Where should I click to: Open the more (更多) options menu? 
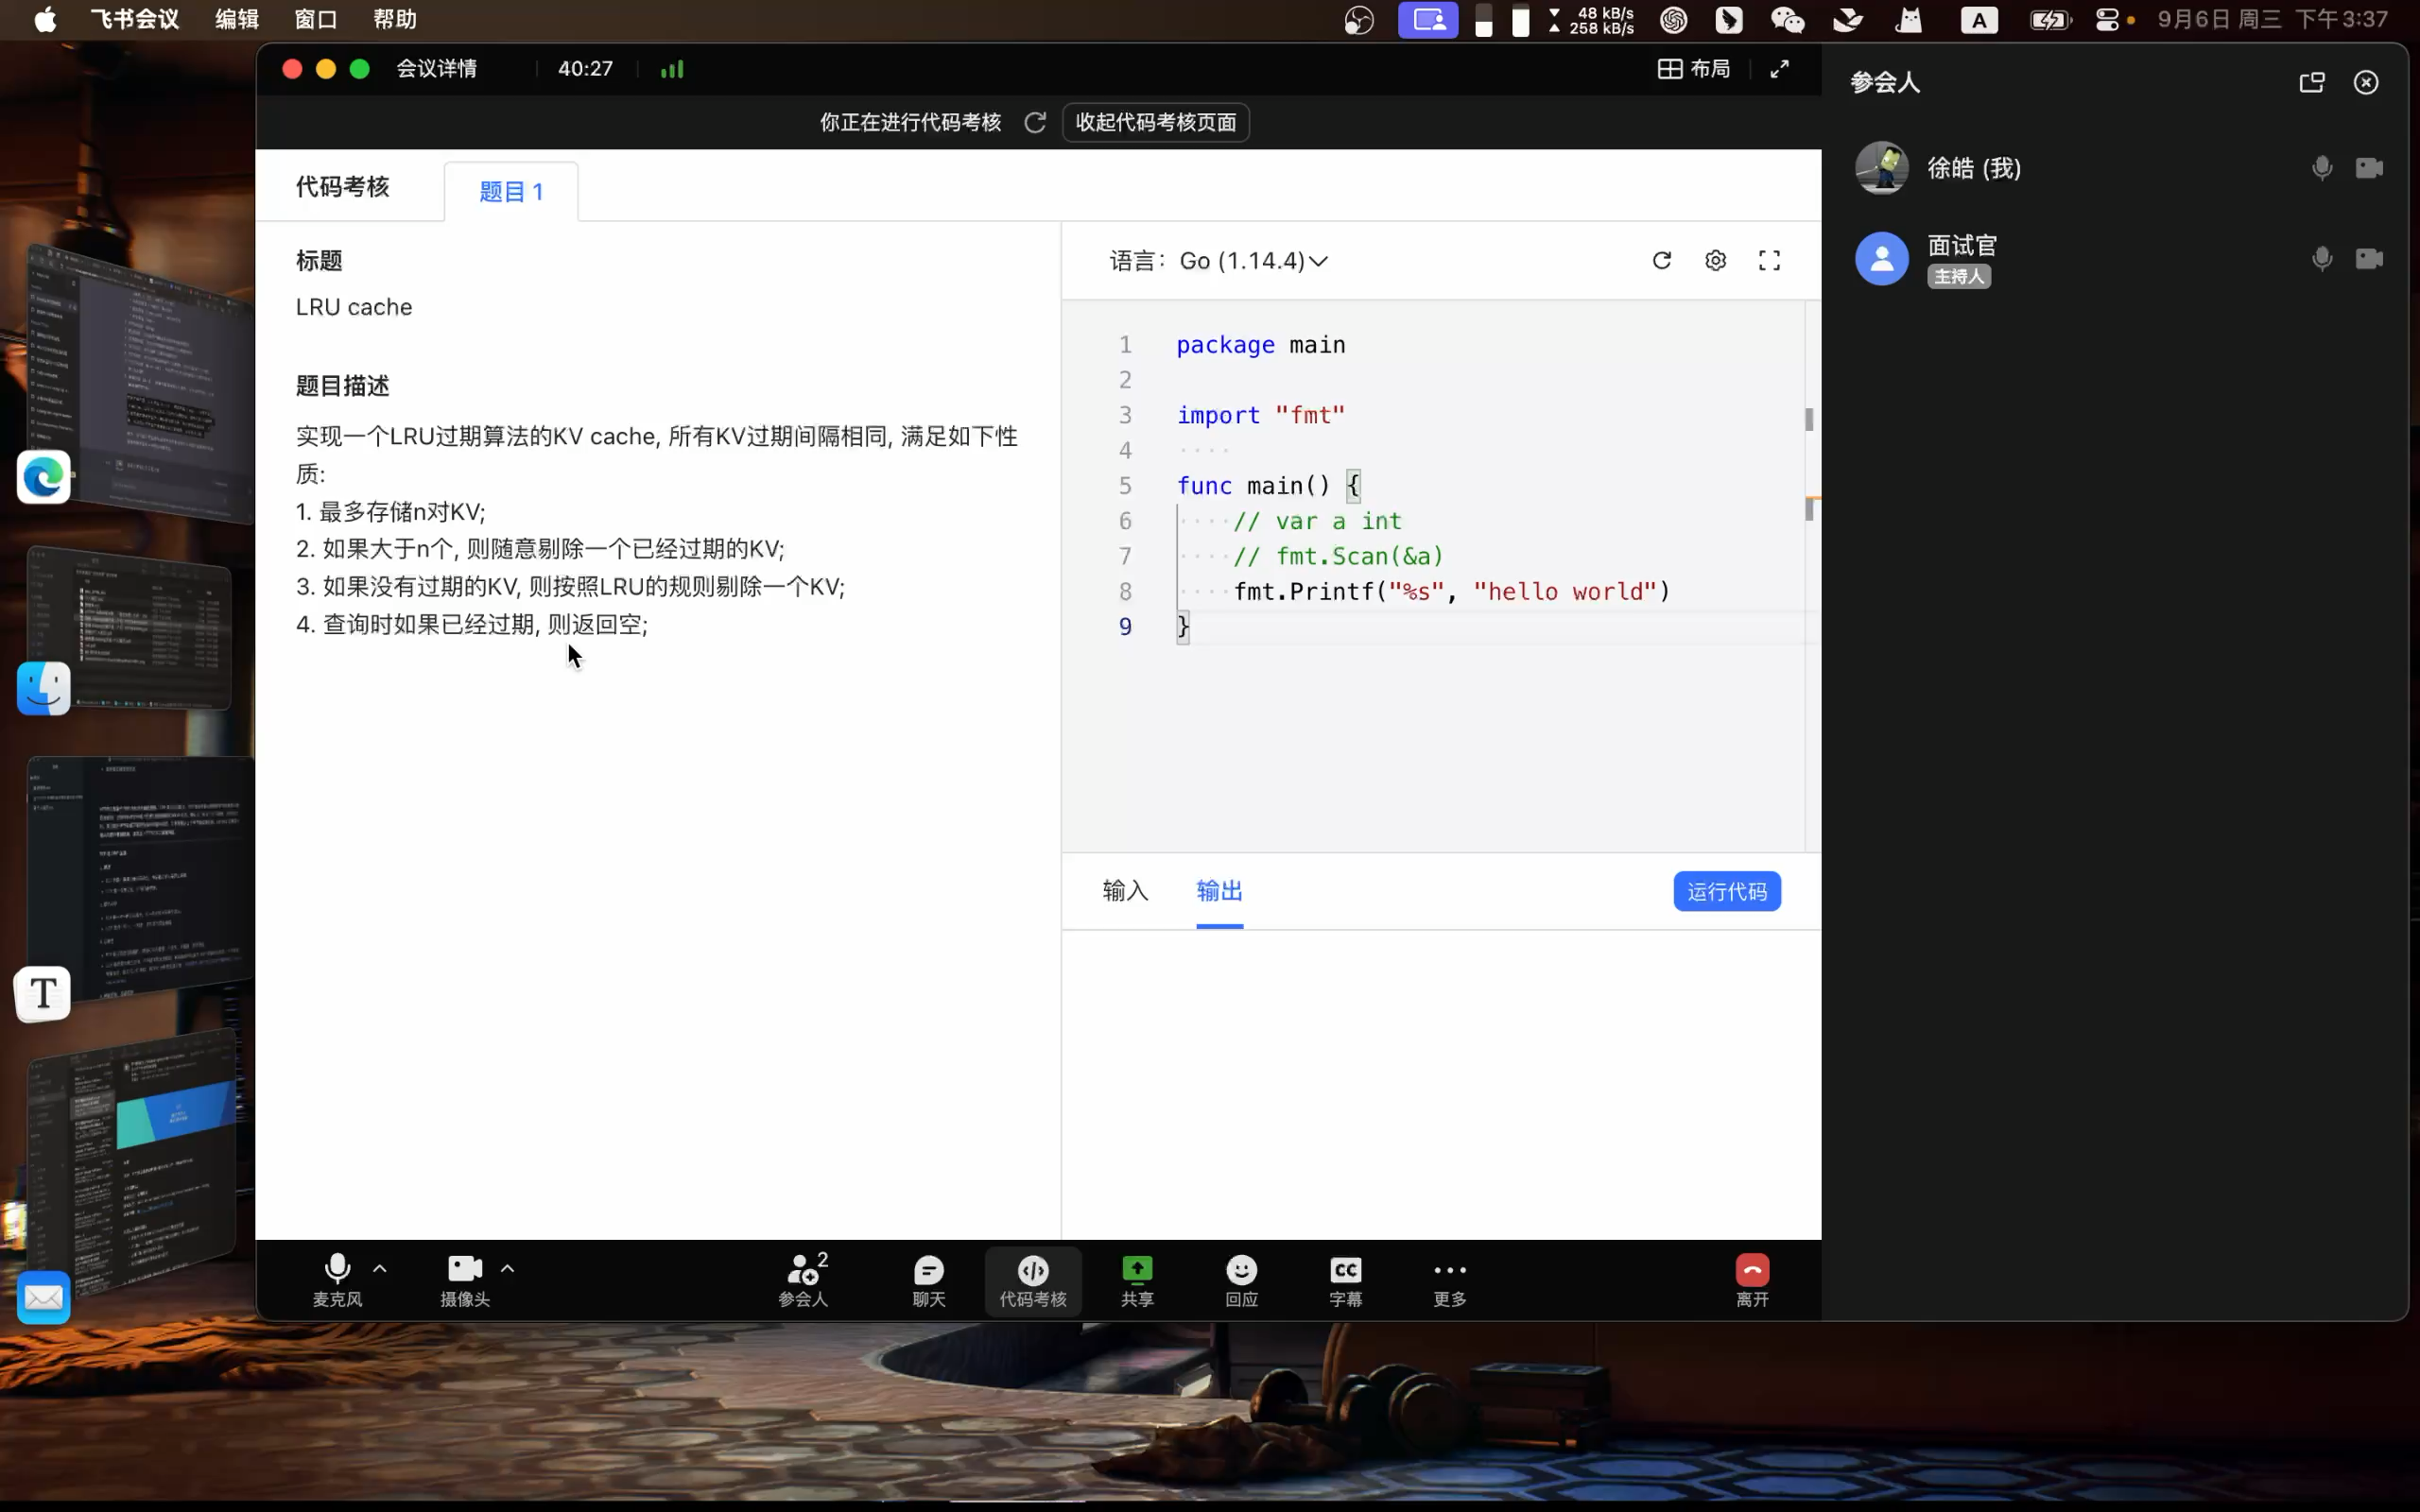coord(1450,1280)
